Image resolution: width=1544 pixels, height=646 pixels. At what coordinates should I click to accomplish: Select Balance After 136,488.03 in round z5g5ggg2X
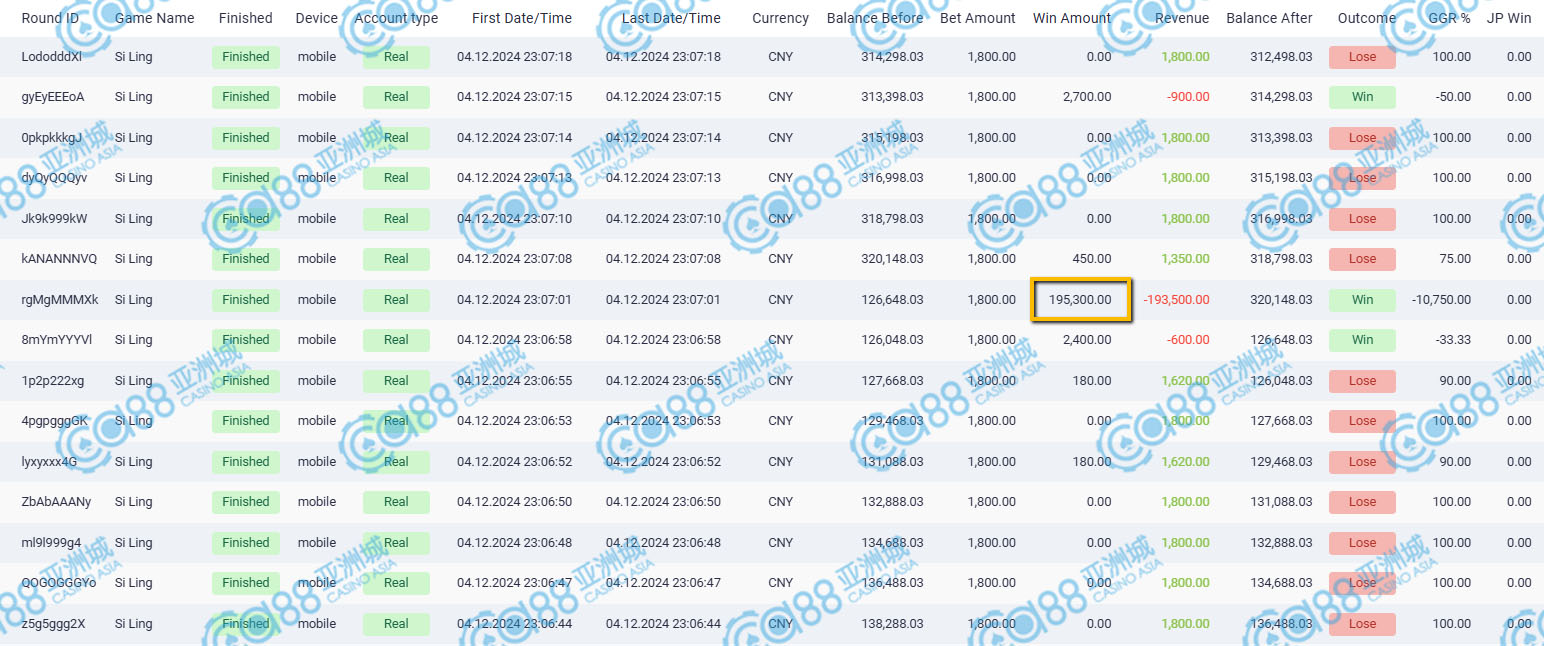click(1281, 624)
